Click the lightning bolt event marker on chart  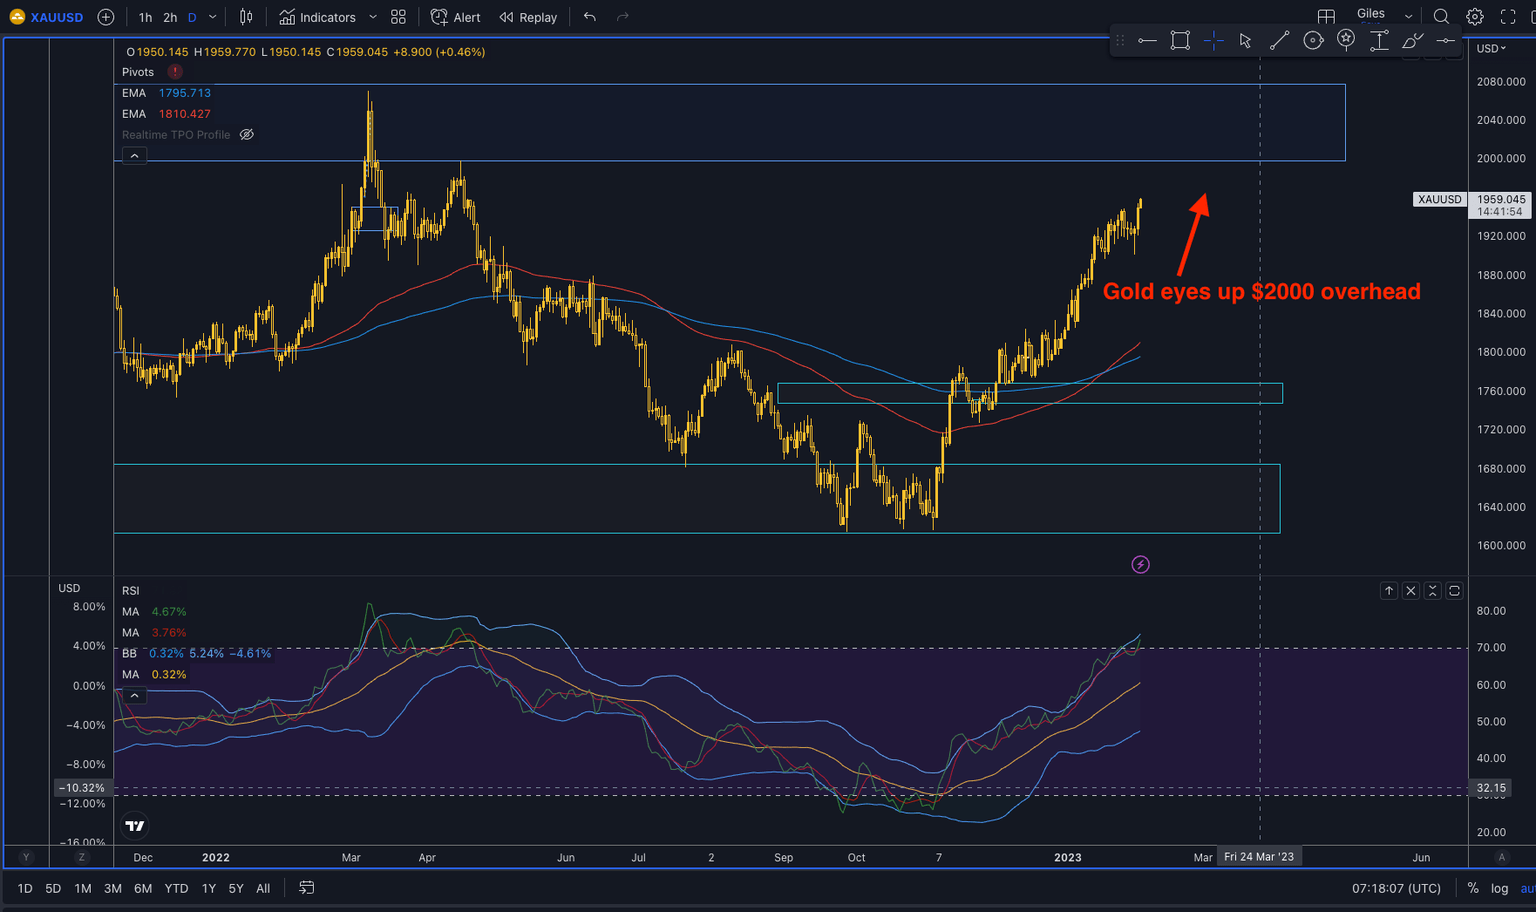click(1140, 565)
